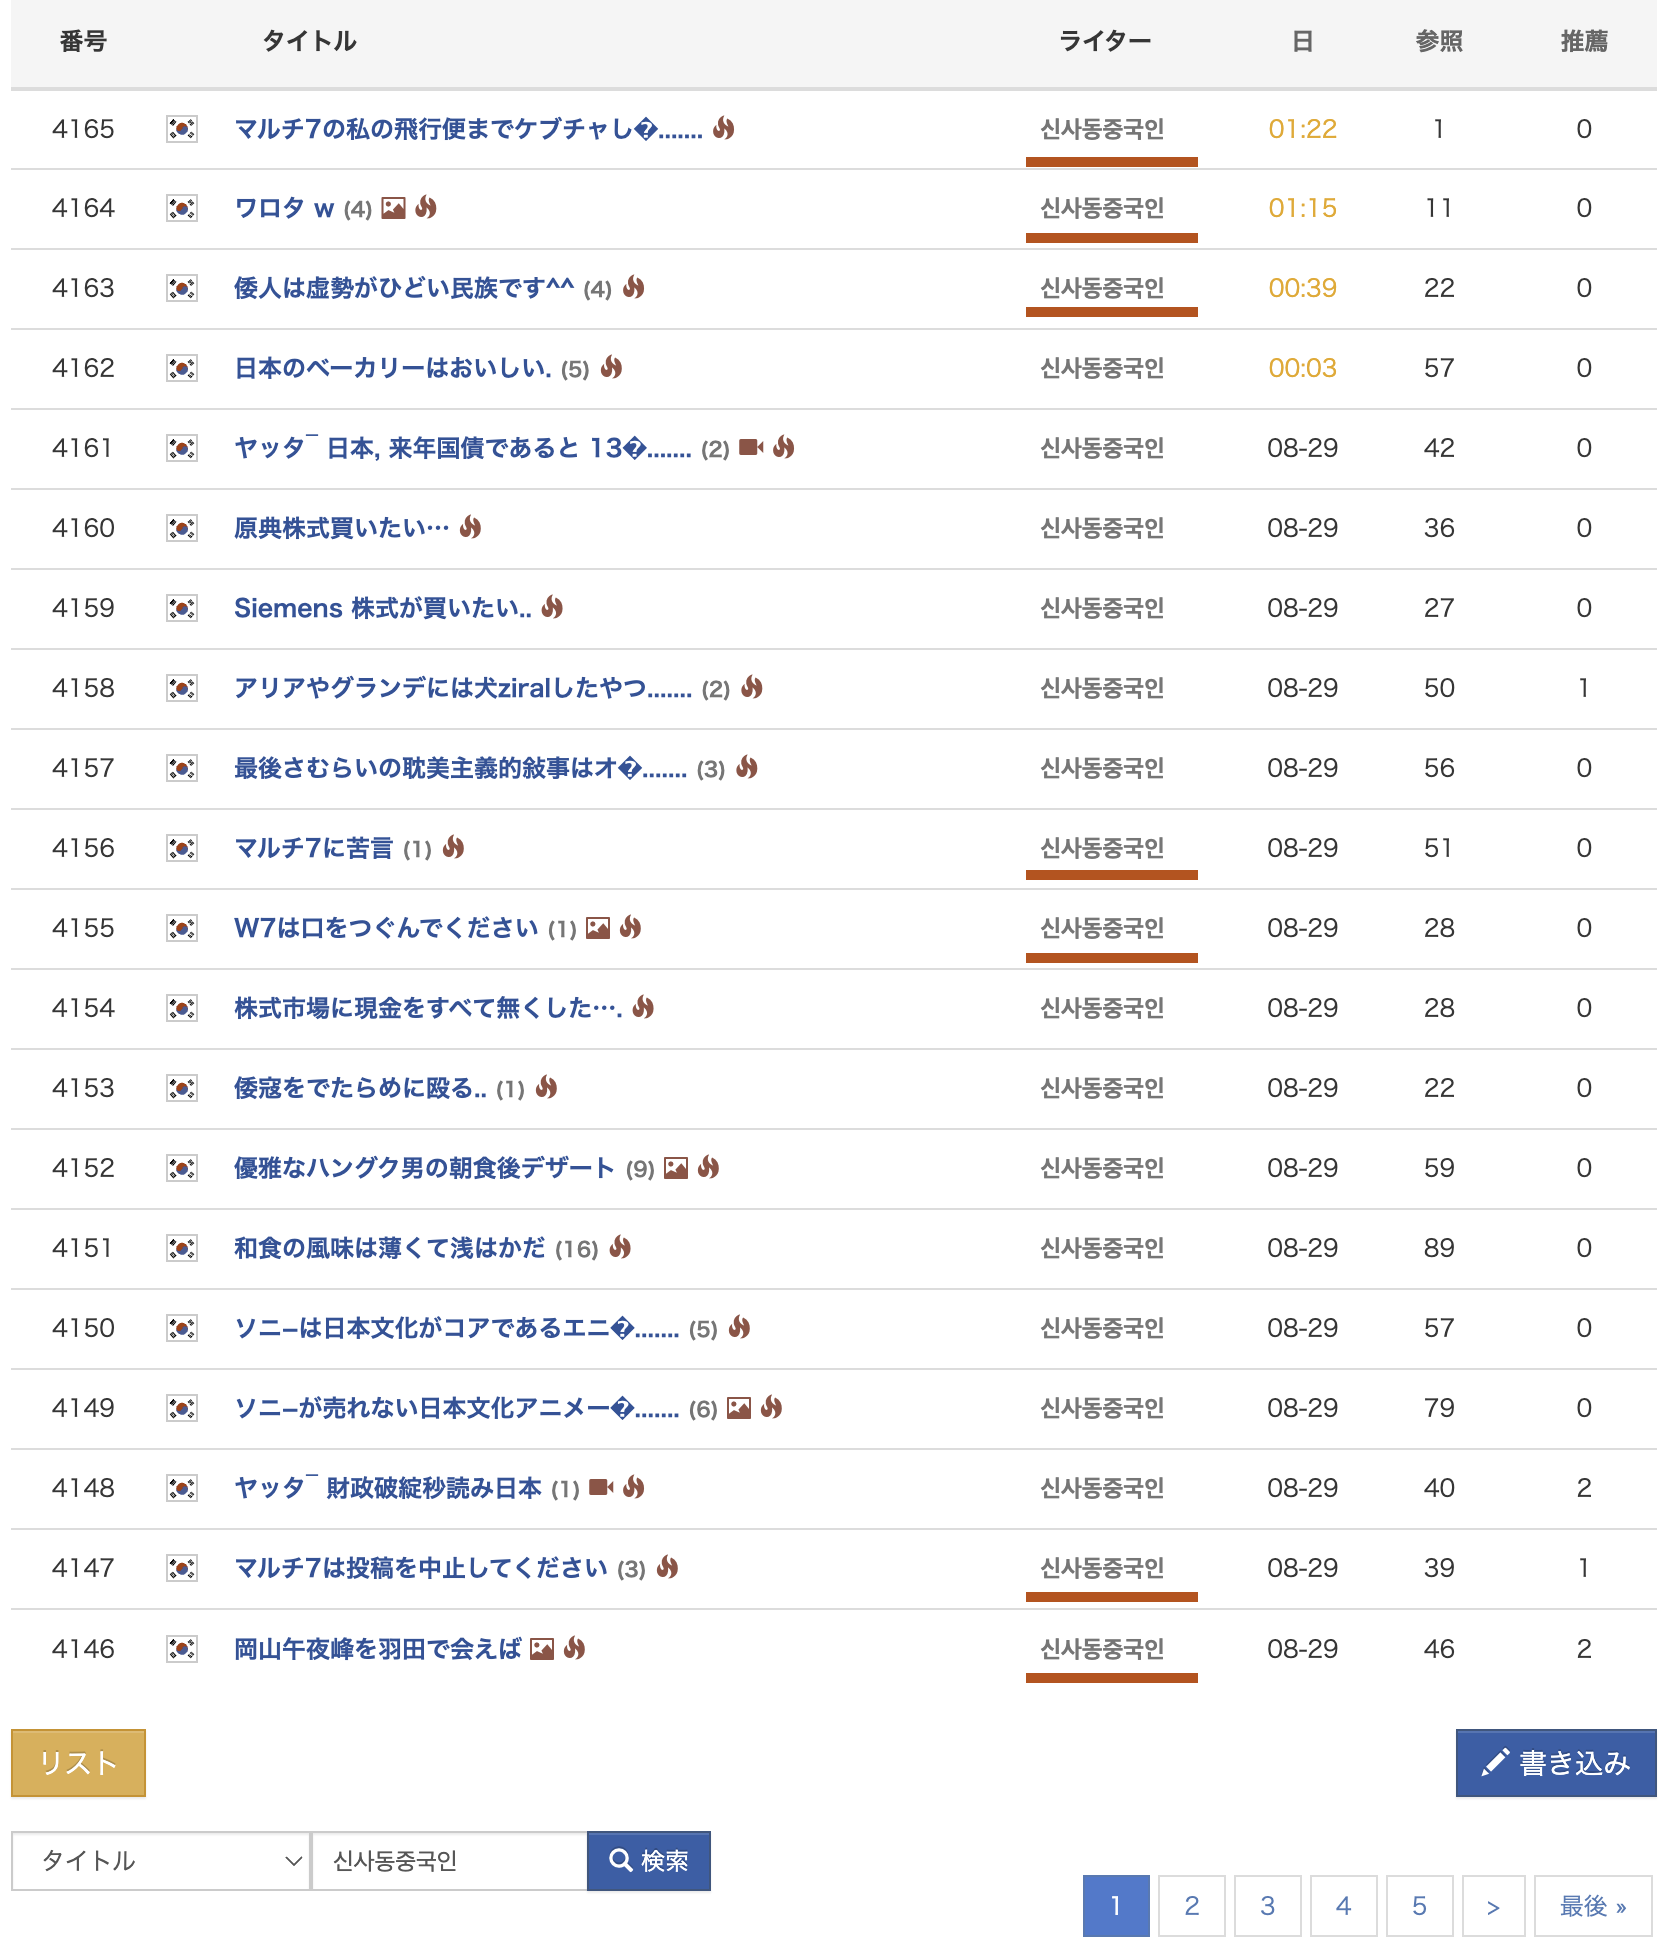The height and width of the screenshot is (1942, 1668).
Task: Click the picture icon on post 4146
Action: [542, 1649]
